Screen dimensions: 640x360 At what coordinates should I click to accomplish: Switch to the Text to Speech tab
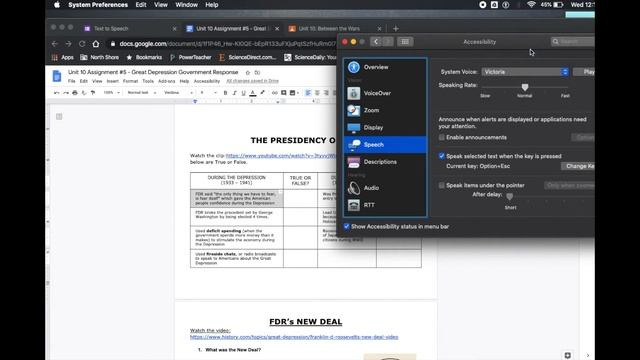[130, 29]
